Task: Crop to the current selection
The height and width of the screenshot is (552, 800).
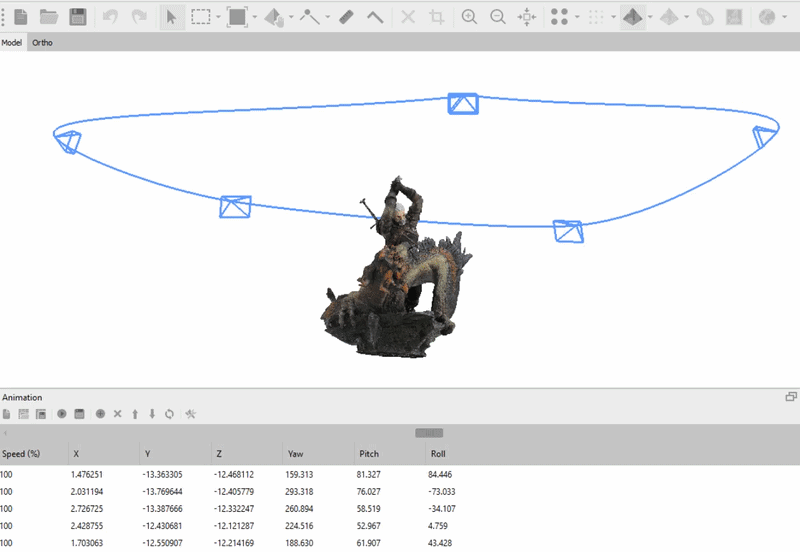Action: [x=437, y=17]
